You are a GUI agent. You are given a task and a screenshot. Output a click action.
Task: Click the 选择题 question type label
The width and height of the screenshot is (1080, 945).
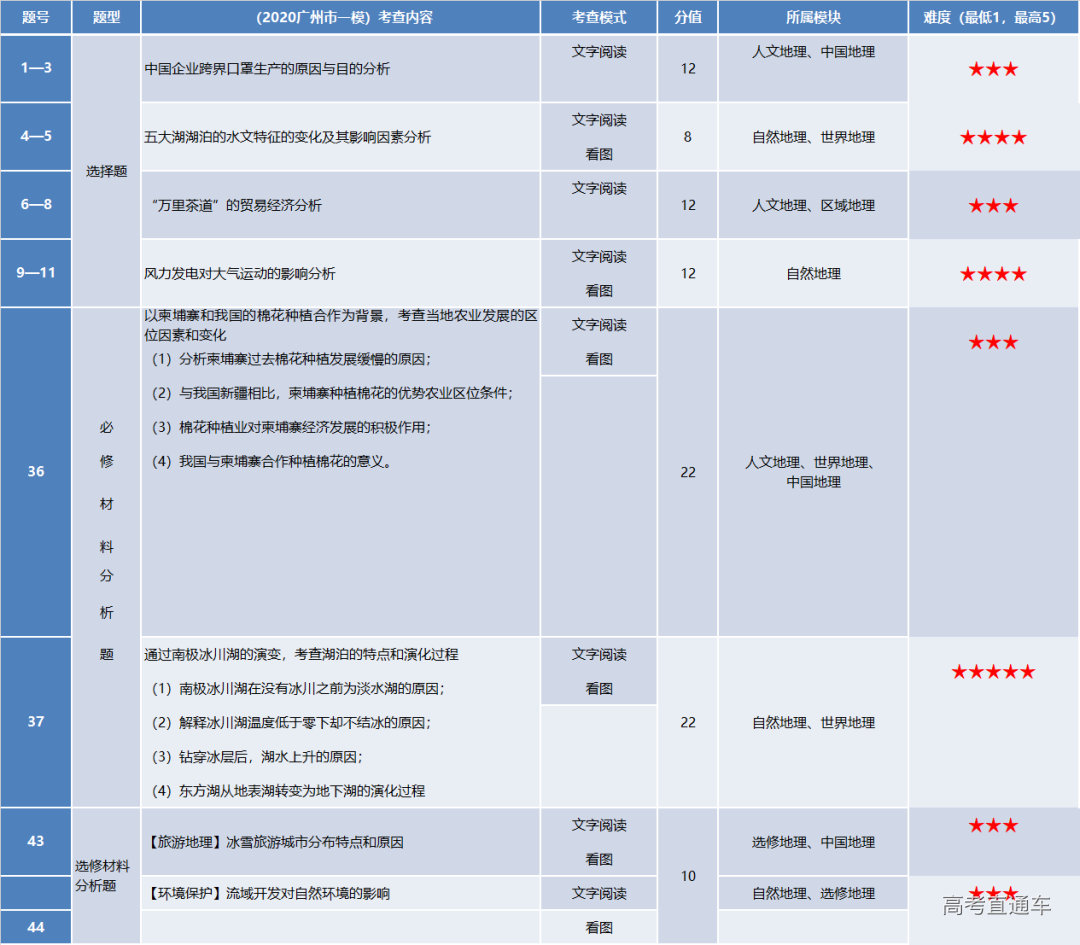pyautogui.click(x=106, y=170)
